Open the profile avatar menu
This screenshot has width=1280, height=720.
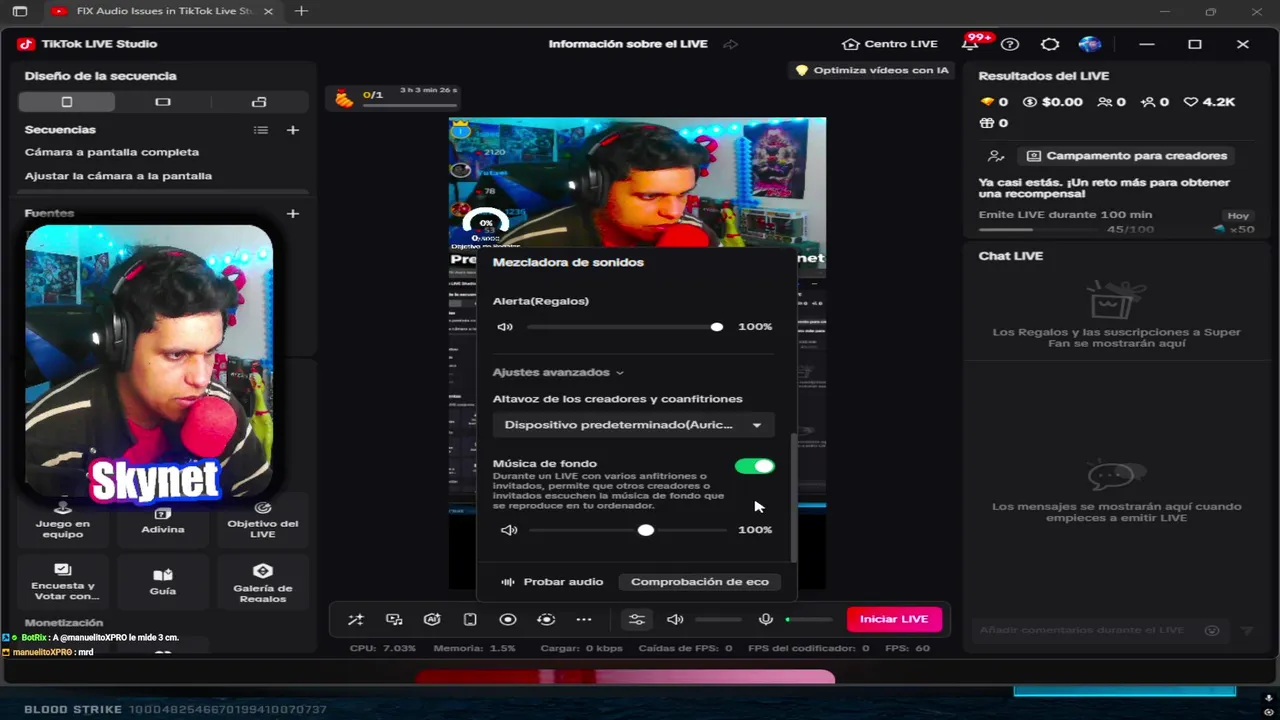pyautogui.click(x=1090, y=44)
